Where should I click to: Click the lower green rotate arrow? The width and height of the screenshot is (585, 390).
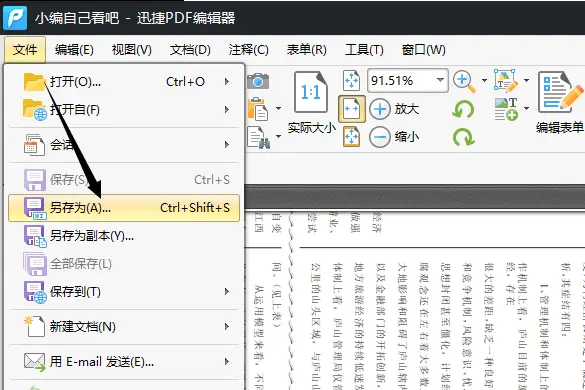coord(463,137)
